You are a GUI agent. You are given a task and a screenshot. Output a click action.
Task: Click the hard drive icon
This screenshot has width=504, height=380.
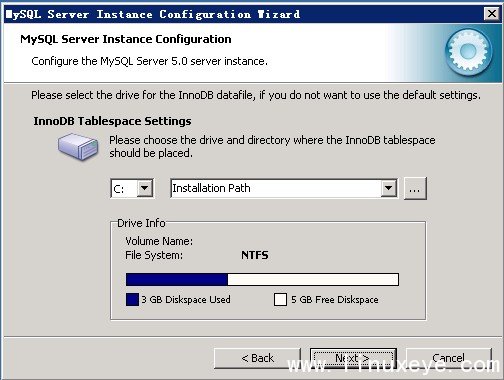coord(78,147)
